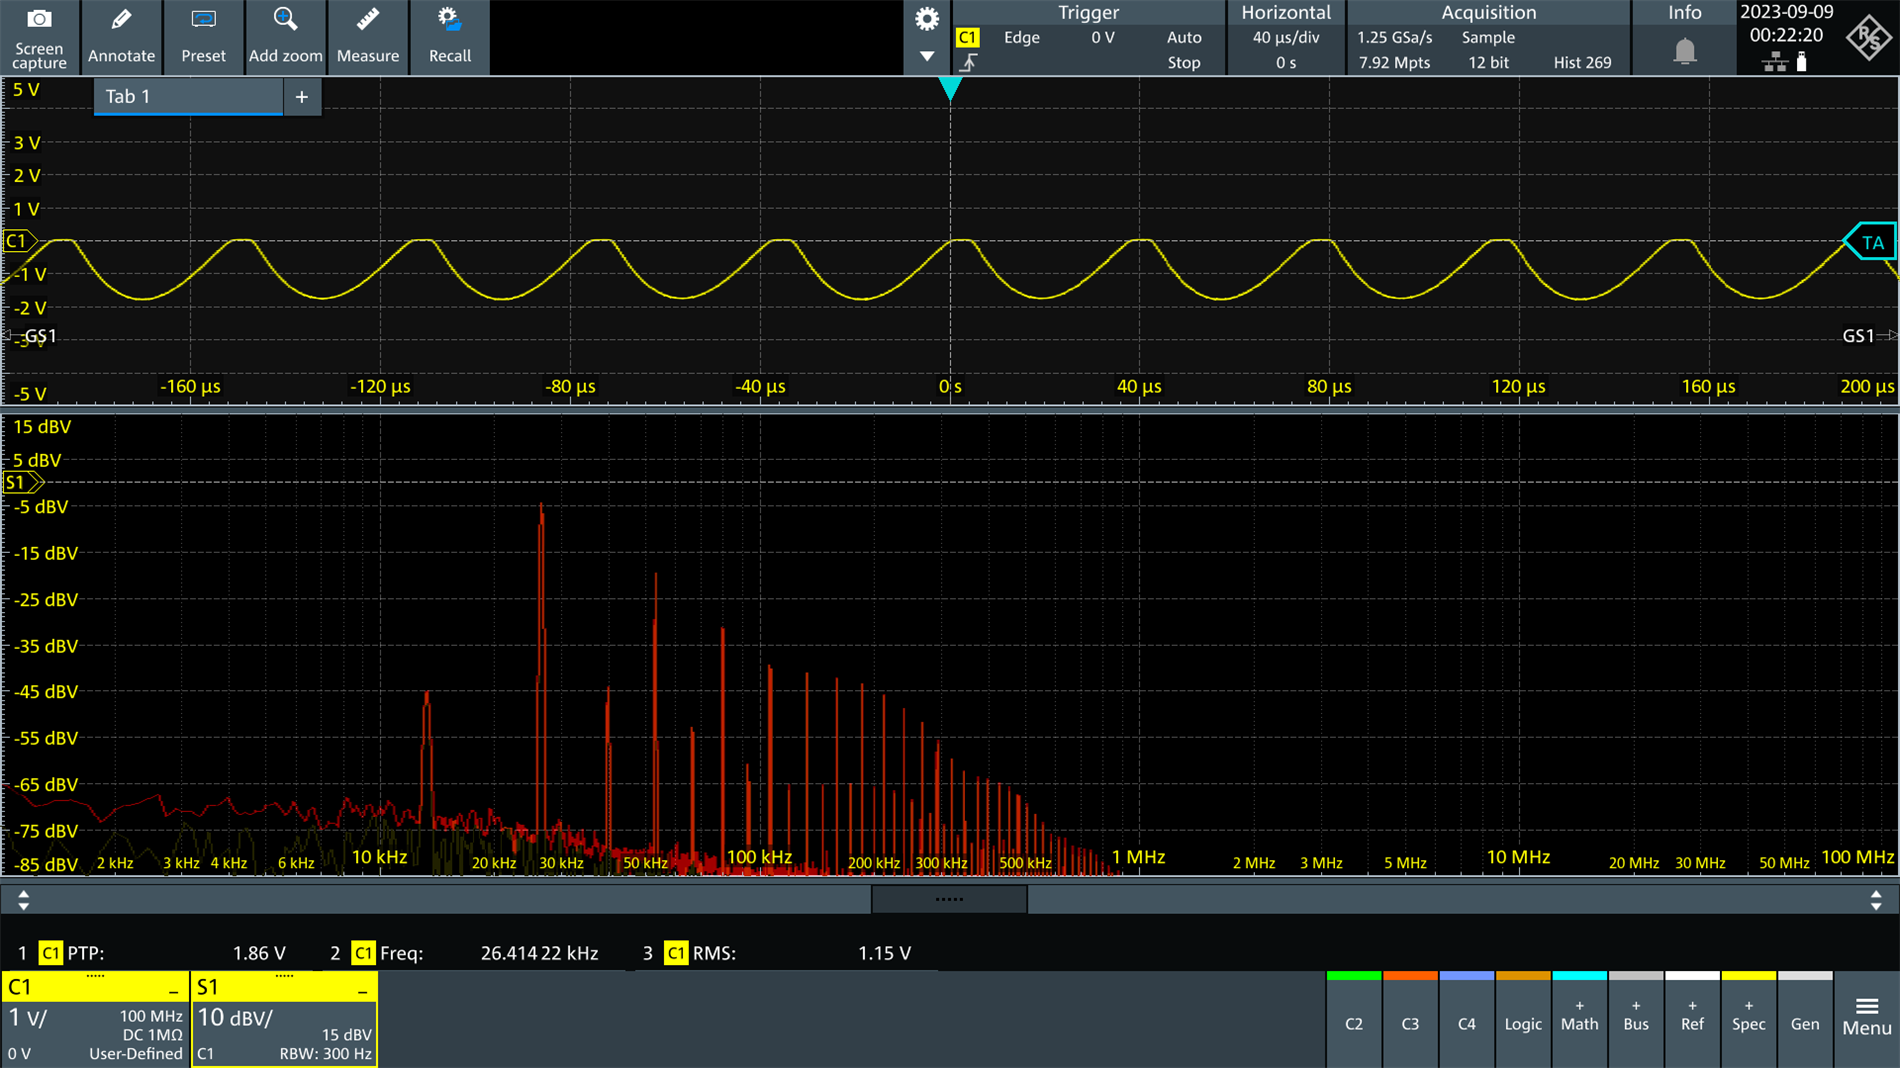1900x1068 pixels.
Task: Click the results panel drag handle dots
Action: coord(949,899)
